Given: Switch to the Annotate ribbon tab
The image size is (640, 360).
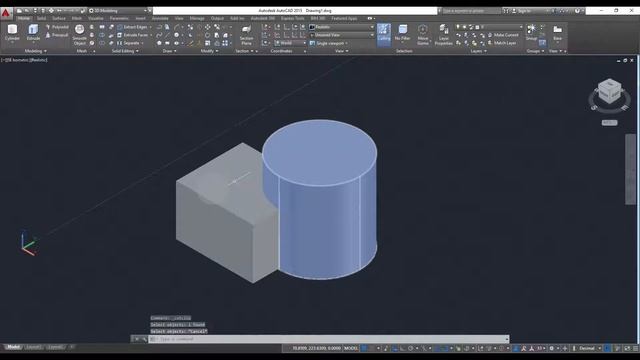Looking at the screenshot, I should pos(160,18).
